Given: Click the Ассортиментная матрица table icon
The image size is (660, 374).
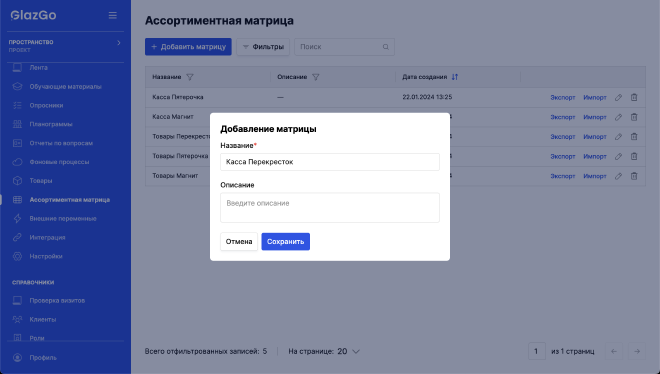Looking at the screenshot, I should coord(17,200).
